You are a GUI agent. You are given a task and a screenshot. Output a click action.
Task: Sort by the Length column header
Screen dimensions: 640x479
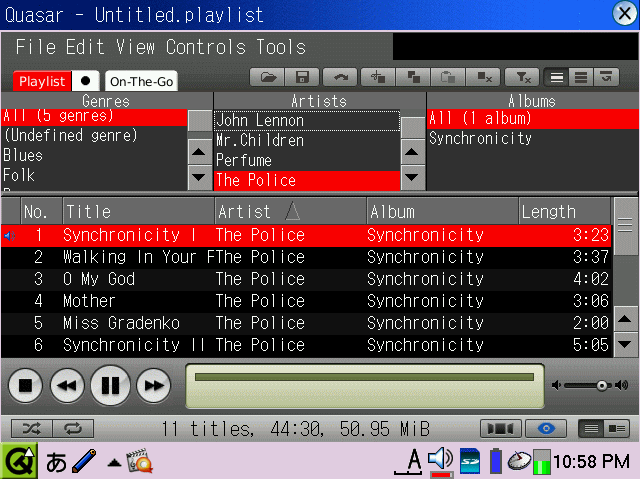pos(564,212)
